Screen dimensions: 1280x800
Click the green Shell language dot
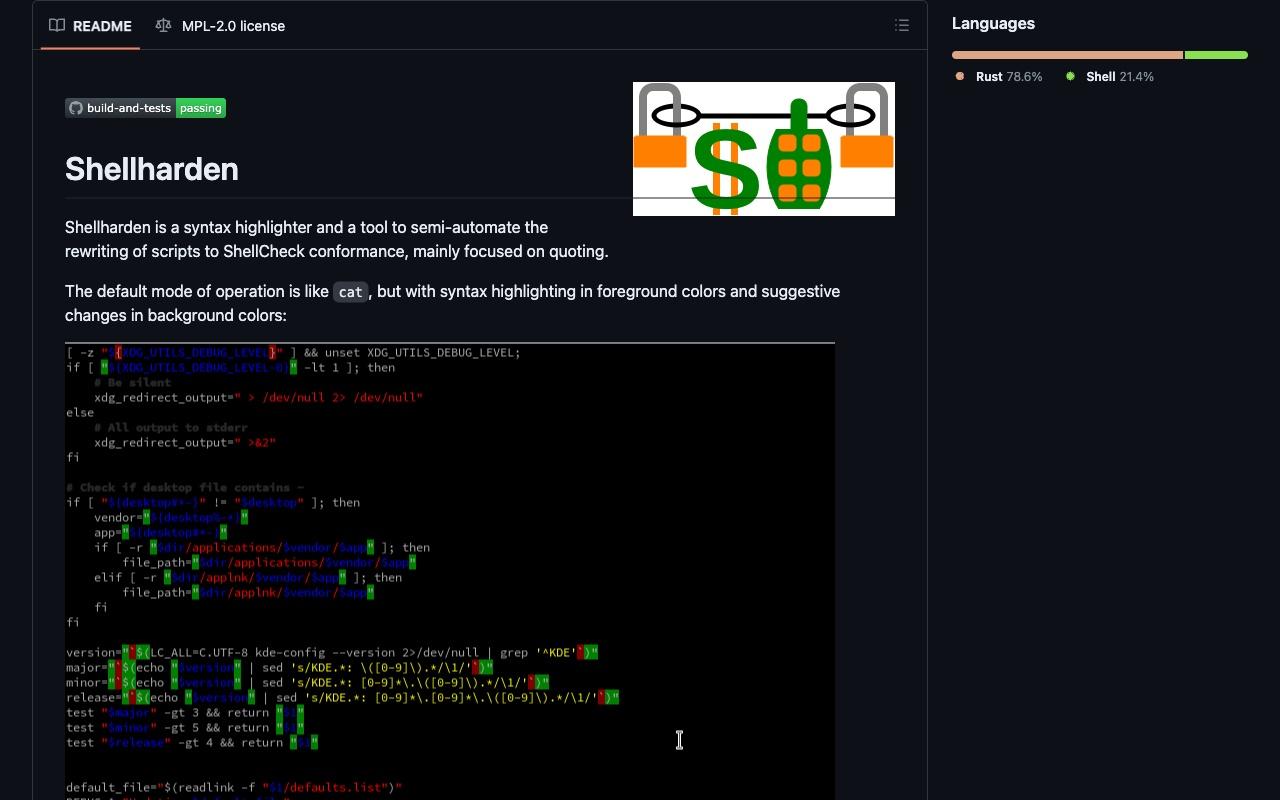coord(1070,76)
